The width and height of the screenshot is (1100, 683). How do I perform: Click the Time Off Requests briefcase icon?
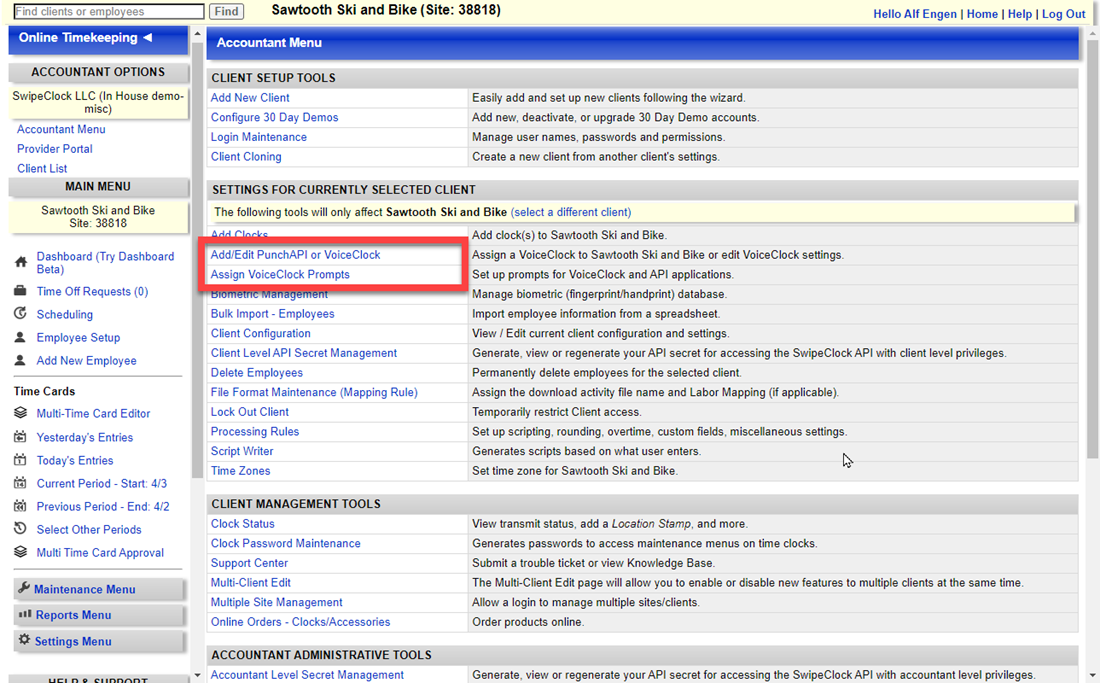(x=20, y=290)
